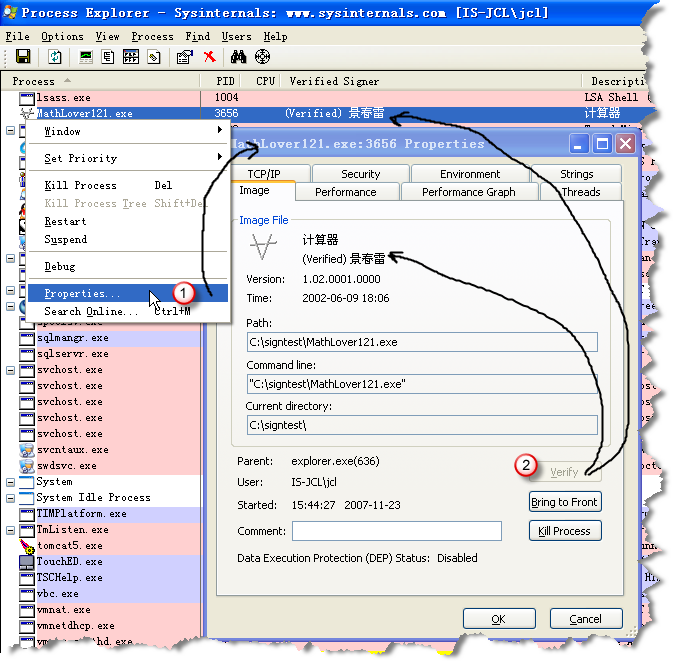Click the tomcat5.exe process icon
This screenshot has width=673, height=661.
click(x=27, y=546)
